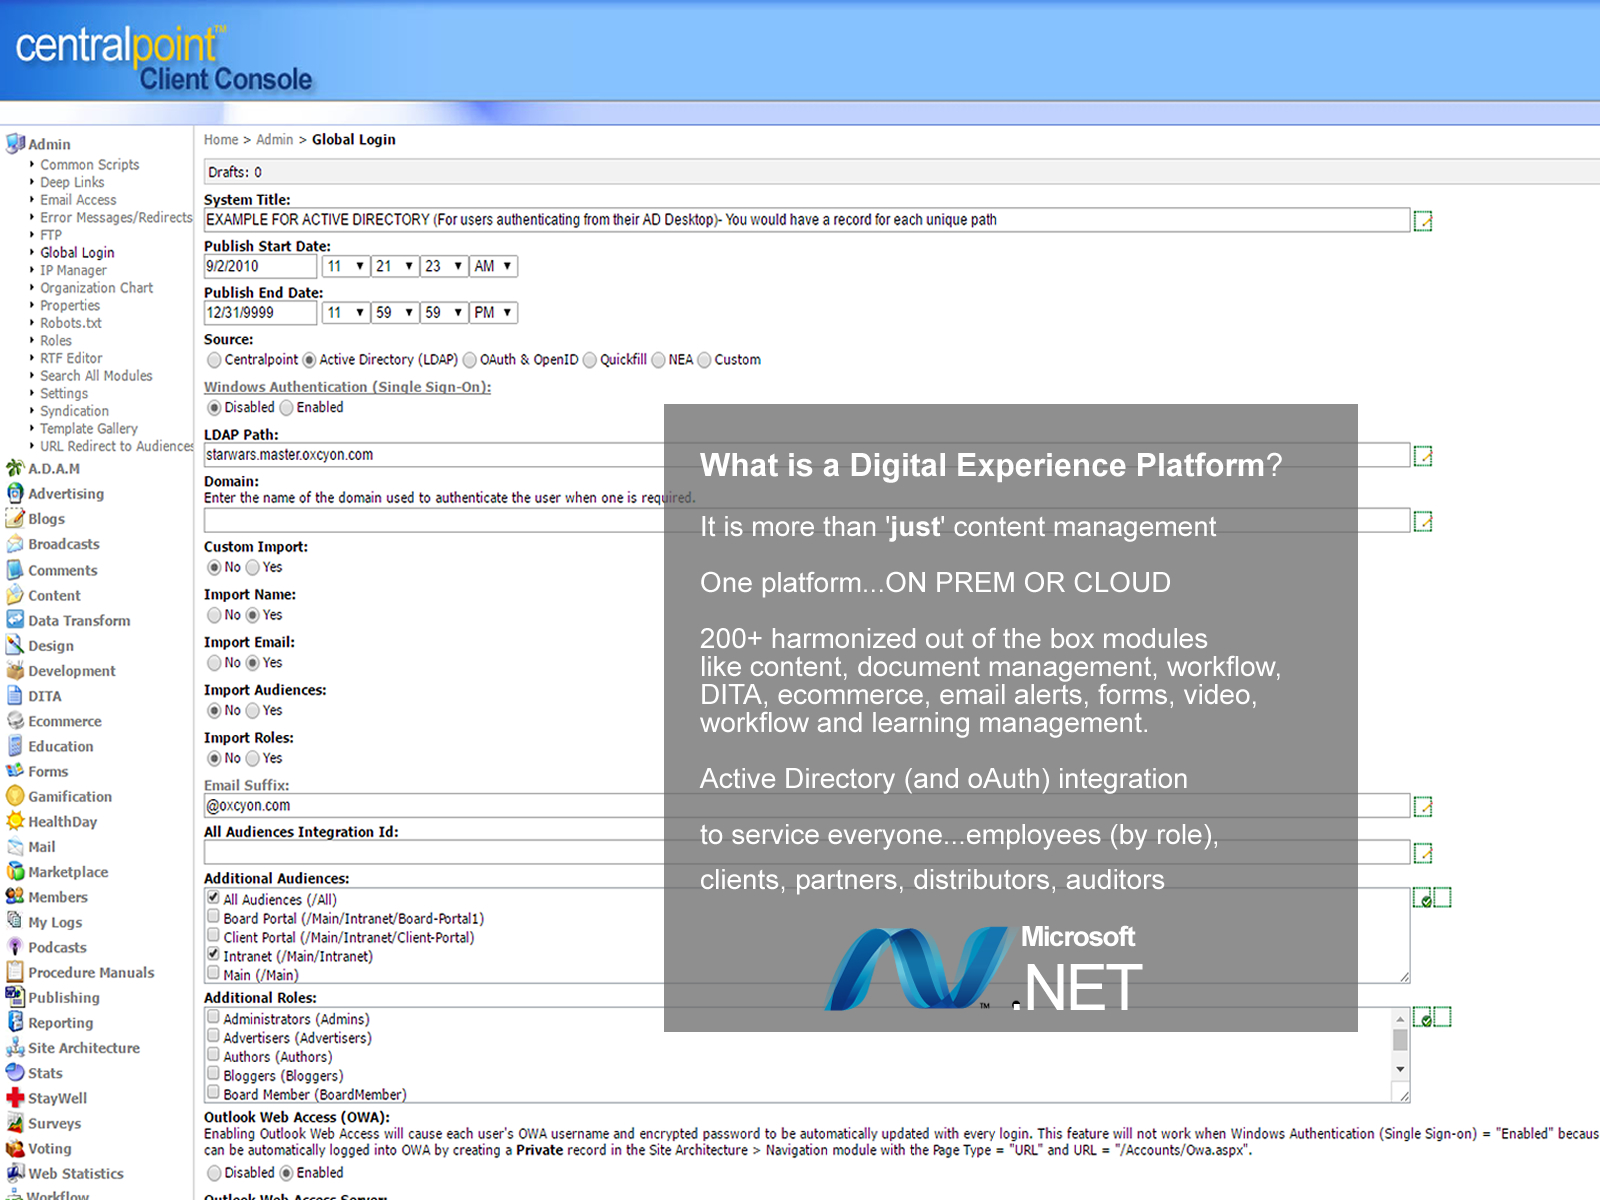The height and width of the screenshot is (1200, 1600).
Task: Click the Voting module icon
Action: coord(15,1148)
